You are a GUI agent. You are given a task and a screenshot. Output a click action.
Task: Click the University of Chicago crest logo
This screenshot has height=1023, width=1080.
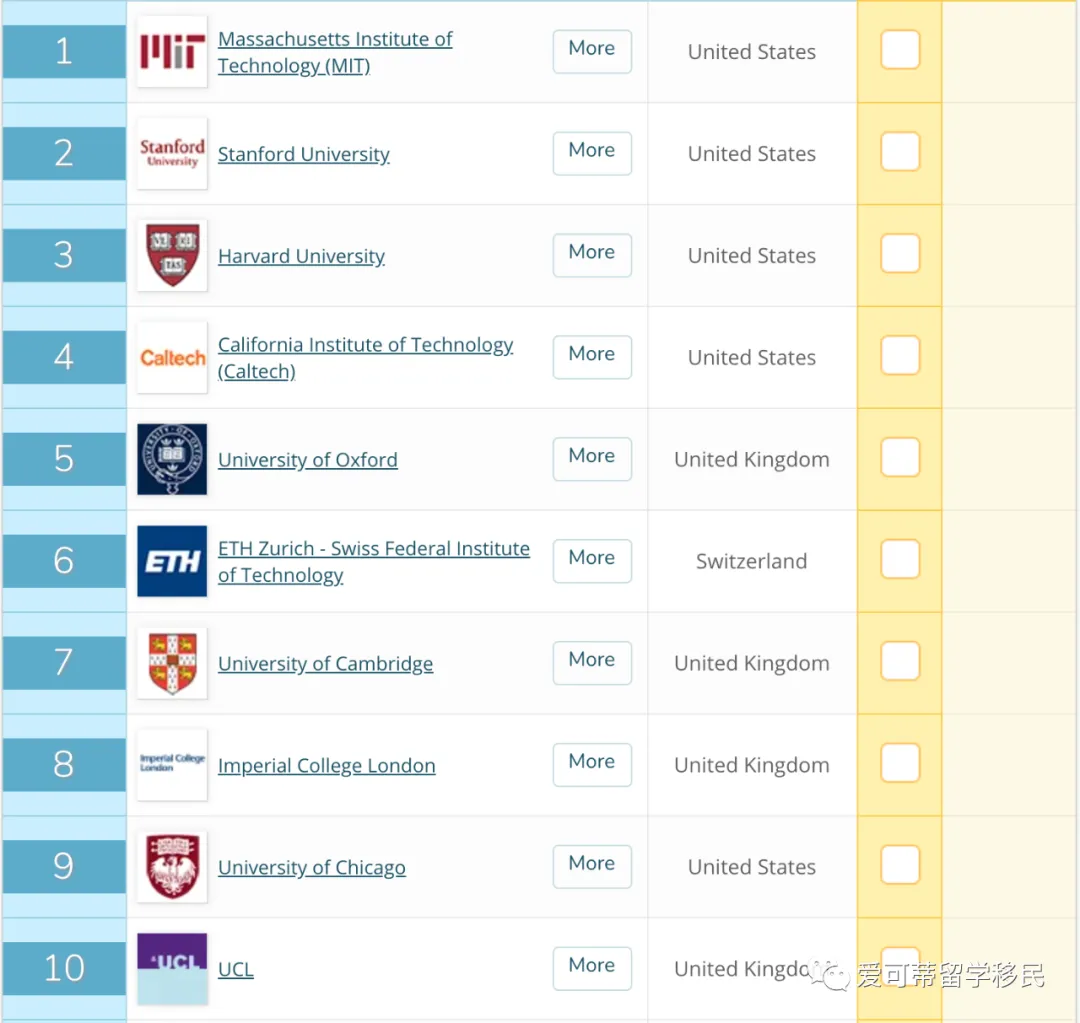172,867
